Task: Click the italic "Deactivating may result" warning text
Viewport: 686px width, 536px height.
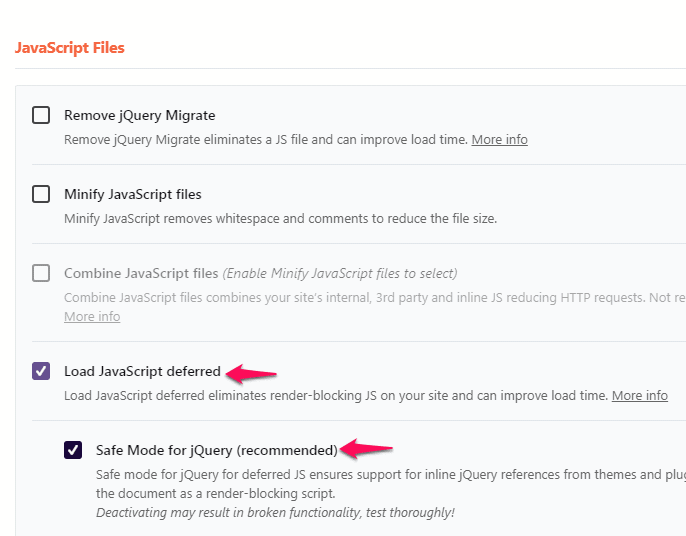Action: pos(275,513)
